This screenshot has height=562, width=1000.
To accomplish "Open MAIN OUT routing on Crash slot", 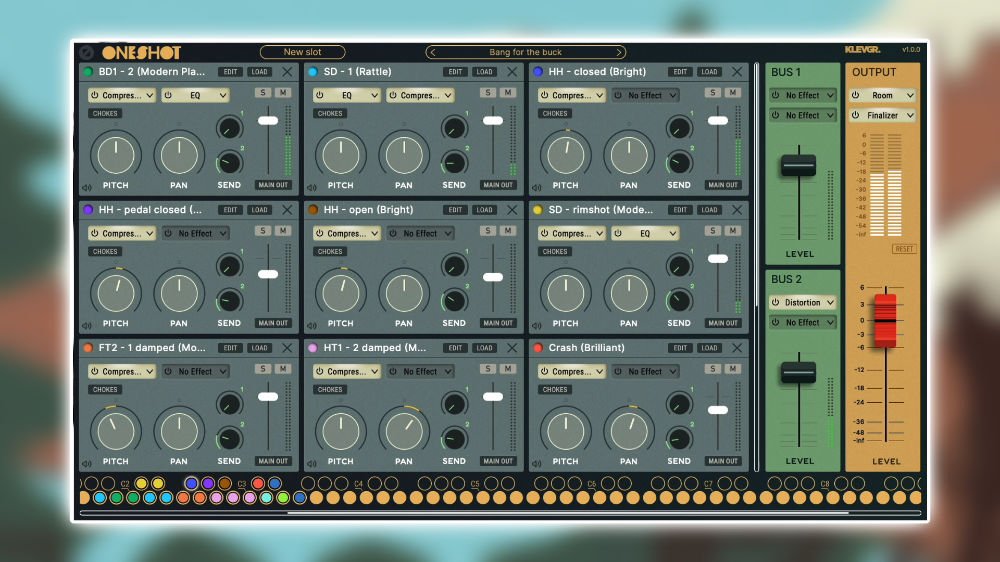I will (723, 461).
